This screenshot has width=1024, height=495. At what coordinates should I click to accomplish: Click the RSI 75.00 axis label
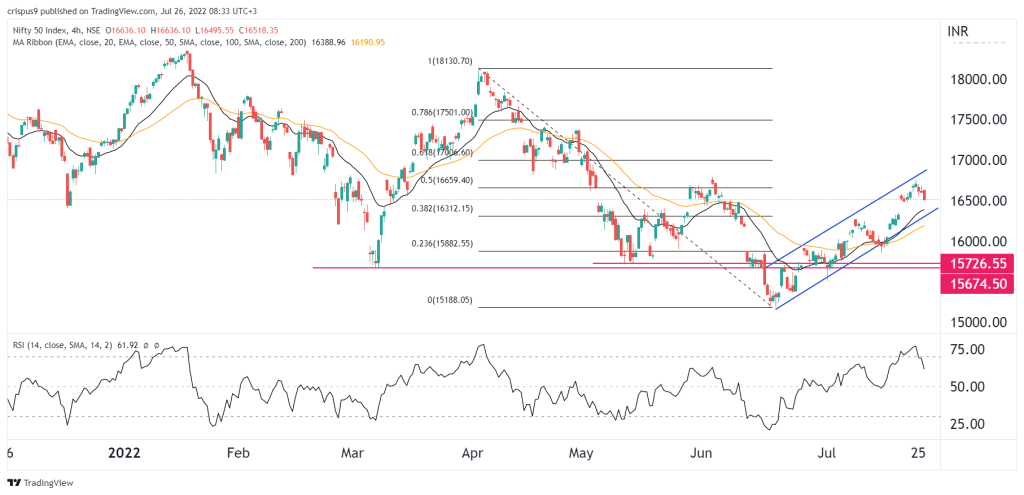click(966, 349)
